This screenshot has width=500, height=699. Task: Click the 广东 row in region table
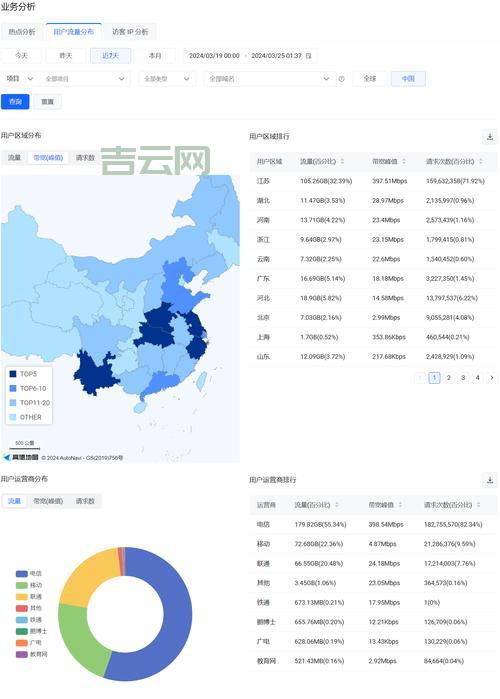(373, 279)
